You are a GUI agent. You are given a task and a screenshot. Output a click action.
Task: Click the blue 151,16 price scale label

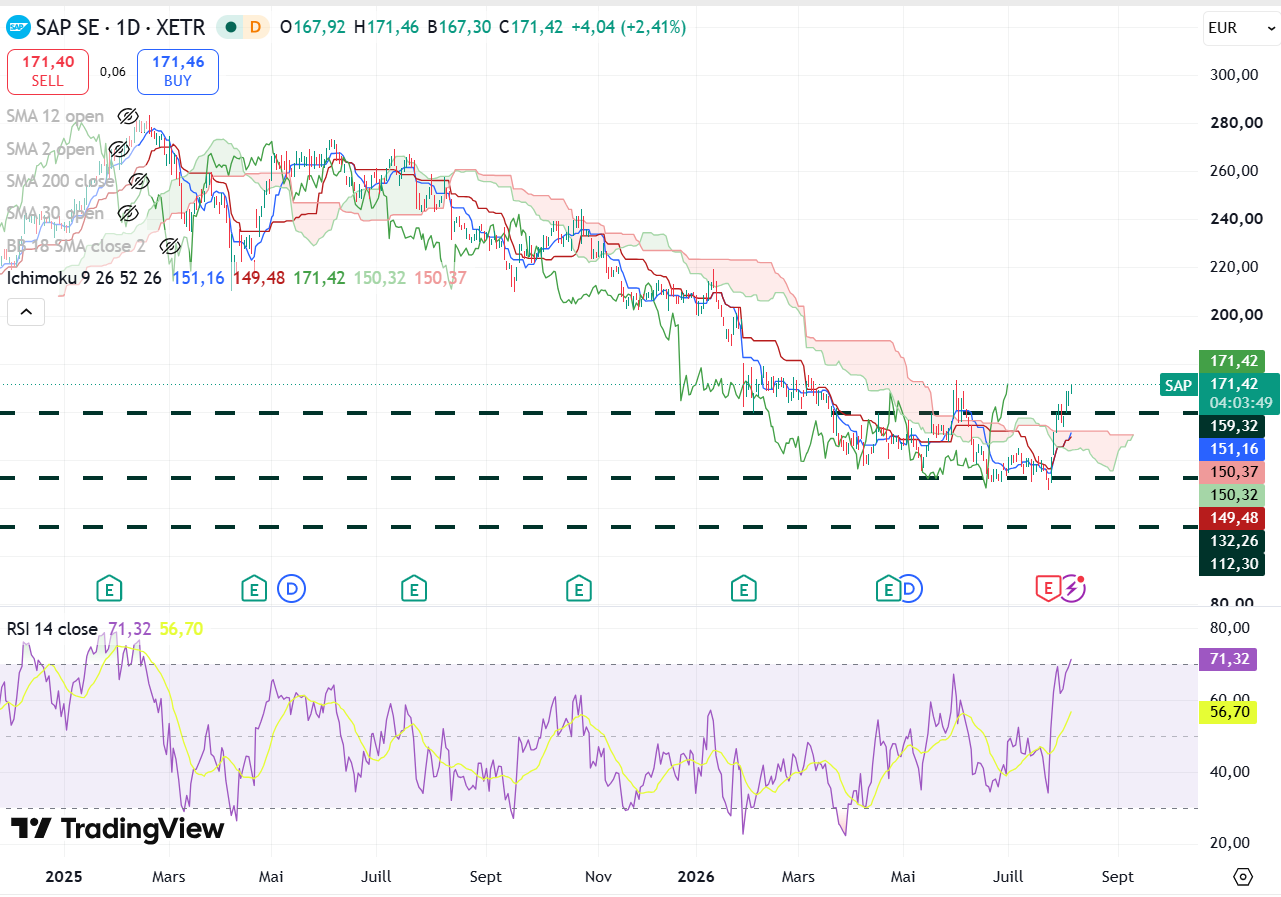coord(1232,449)
